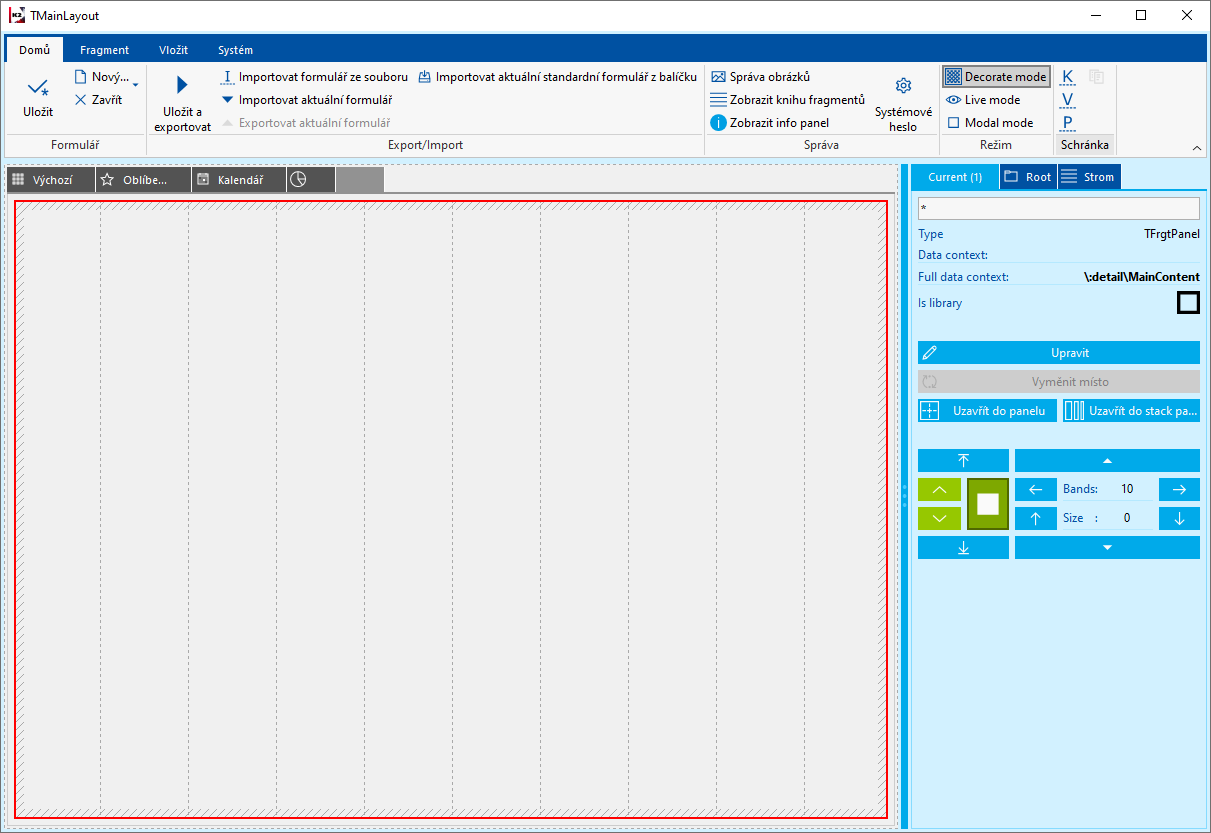Click the P clipboard button

click(1068, 123)
